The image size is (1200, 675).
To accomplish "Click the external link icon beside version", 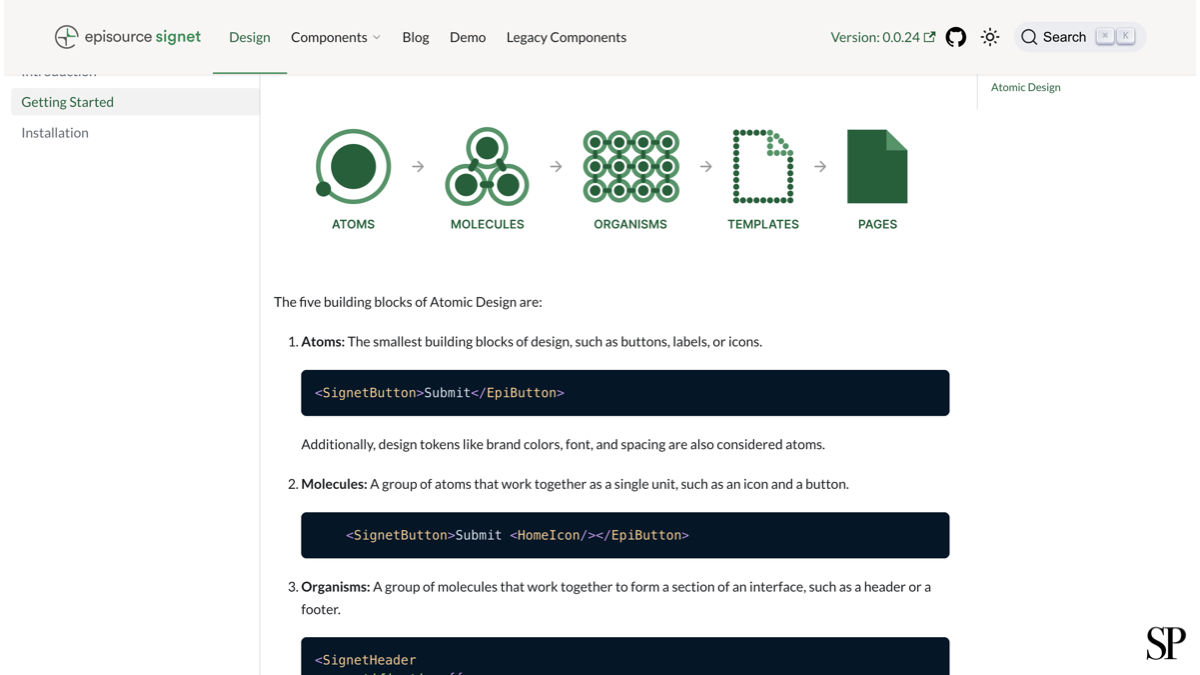I will pos(929,37).
